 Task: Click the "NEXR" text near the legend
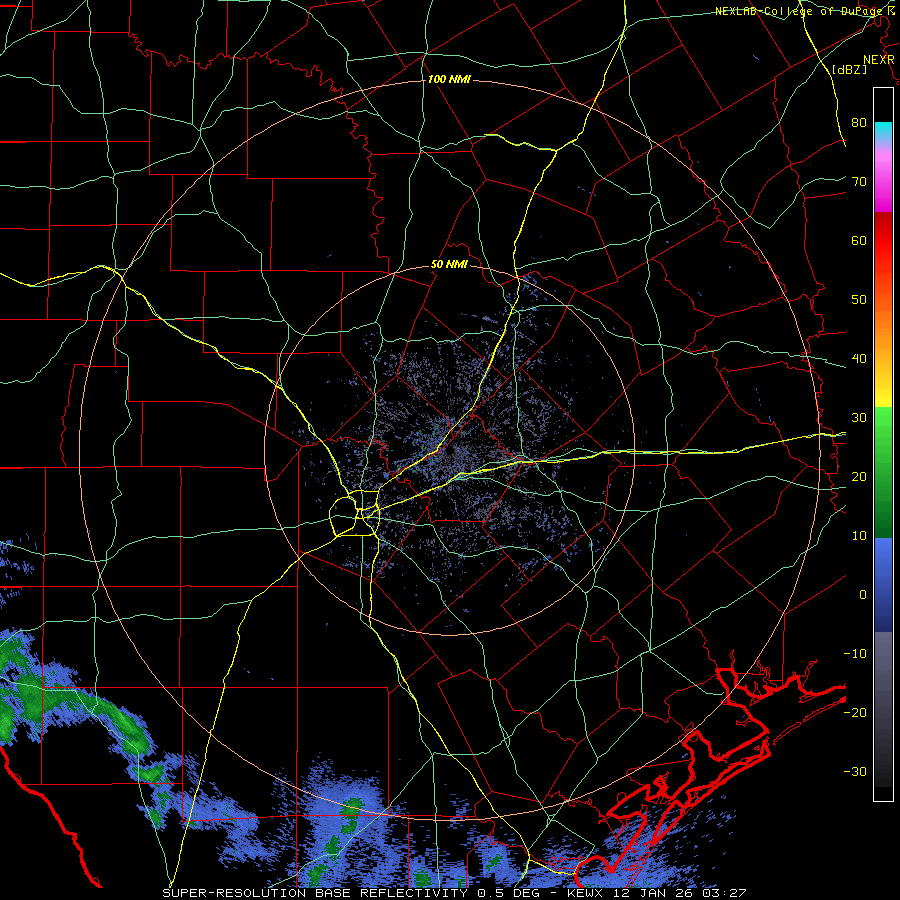click(x=878, y=60)
